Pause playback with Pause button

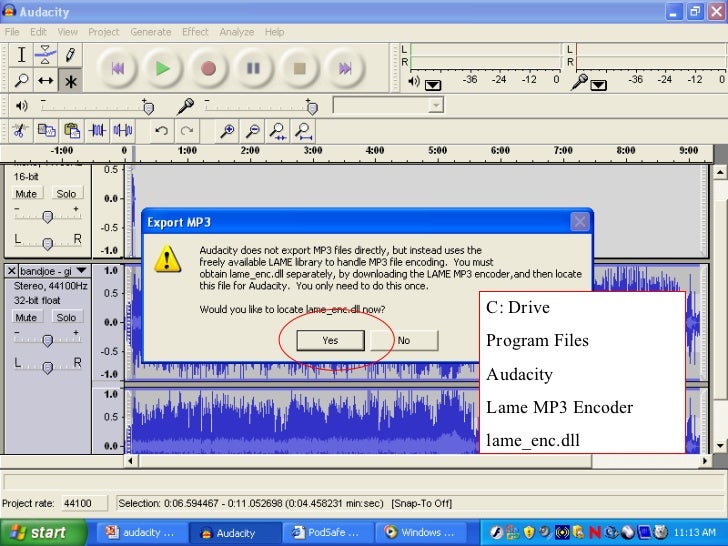[x=254, y=69]
